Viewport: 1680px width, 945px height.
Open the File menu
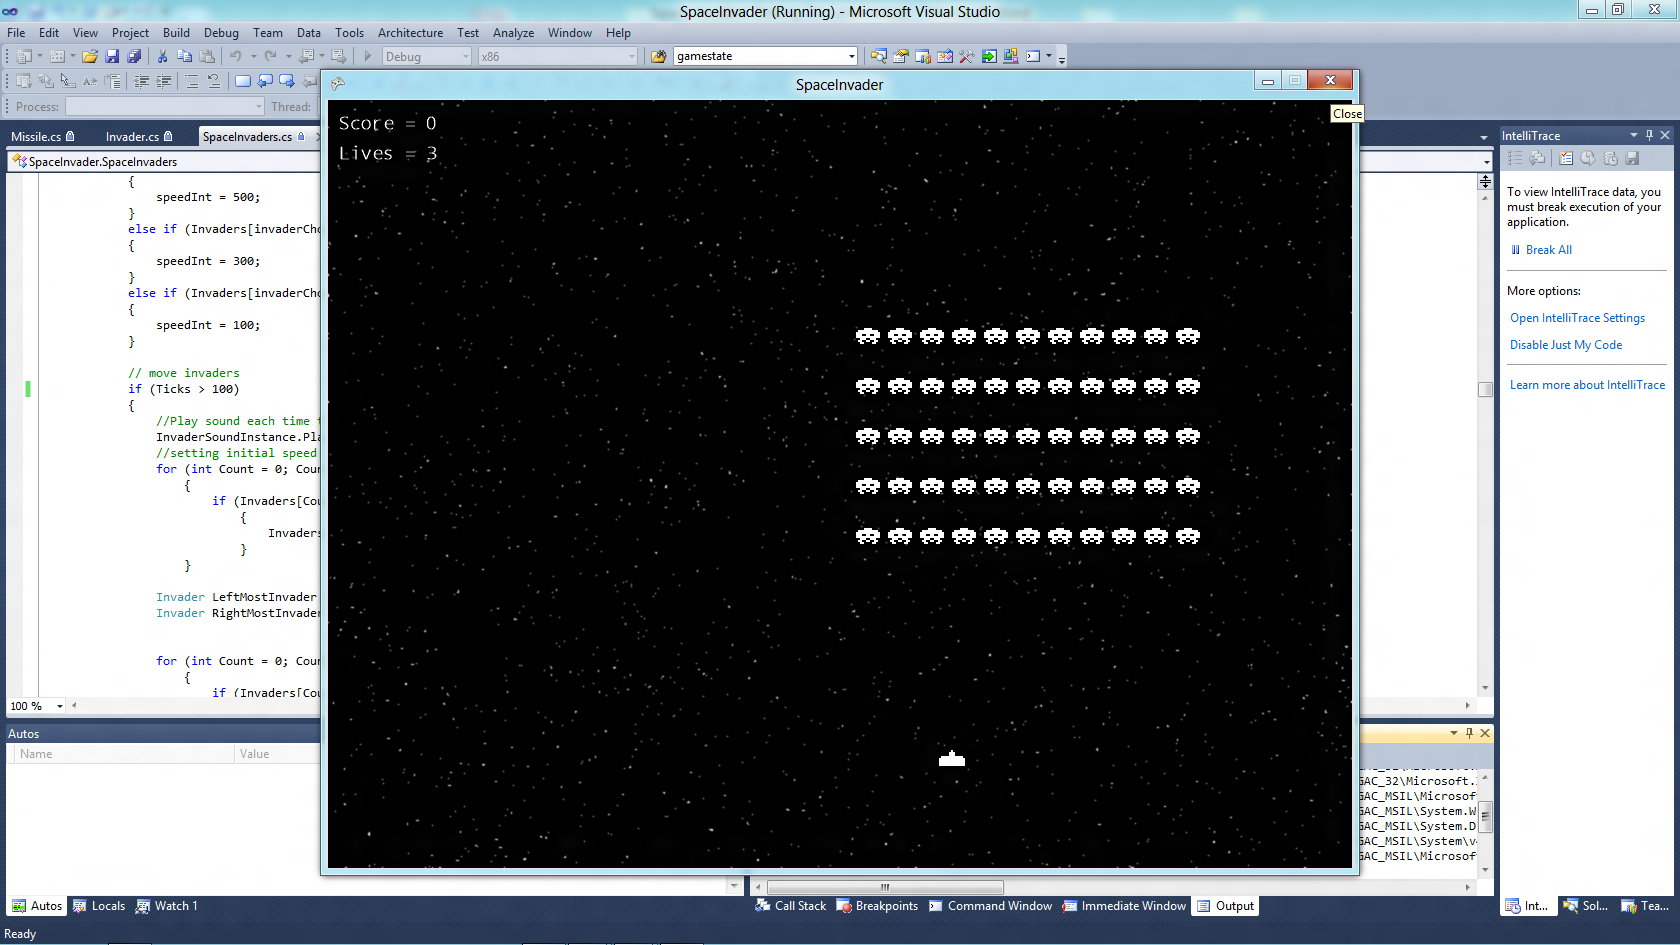click(x=16, y=33)
